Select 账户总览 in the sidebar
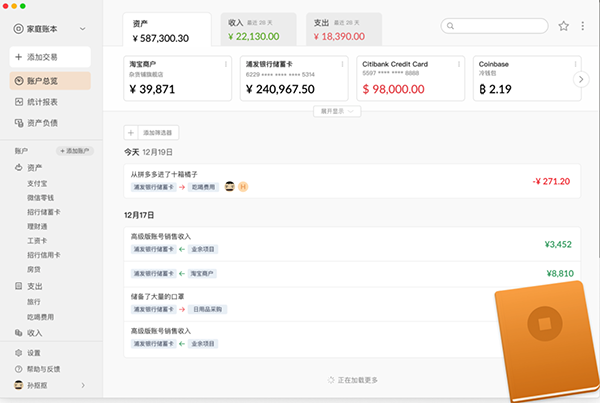The width and height of the screenshot is (600, 403). point(50,81)
